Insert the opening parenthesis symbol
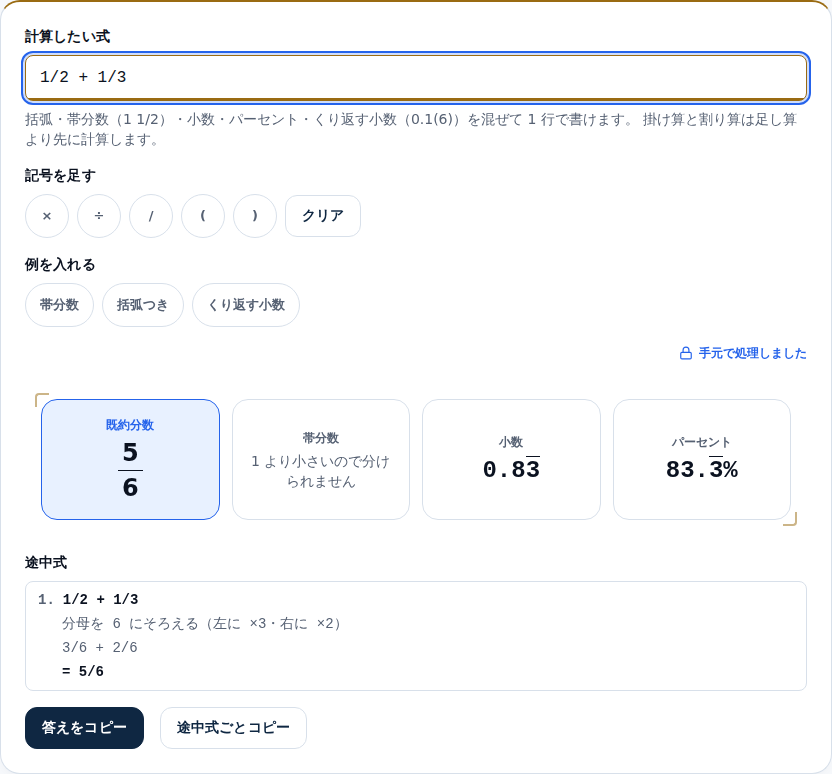 (203, 216)
